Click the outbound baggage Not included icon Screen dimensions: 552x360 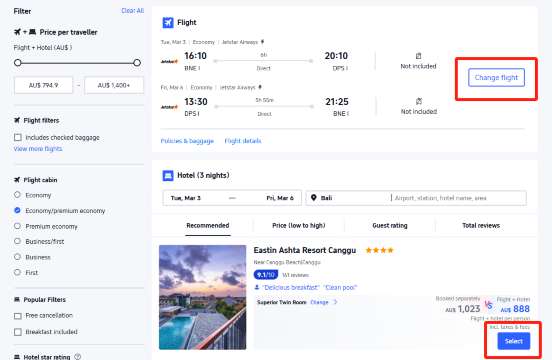tap(418, 56)
